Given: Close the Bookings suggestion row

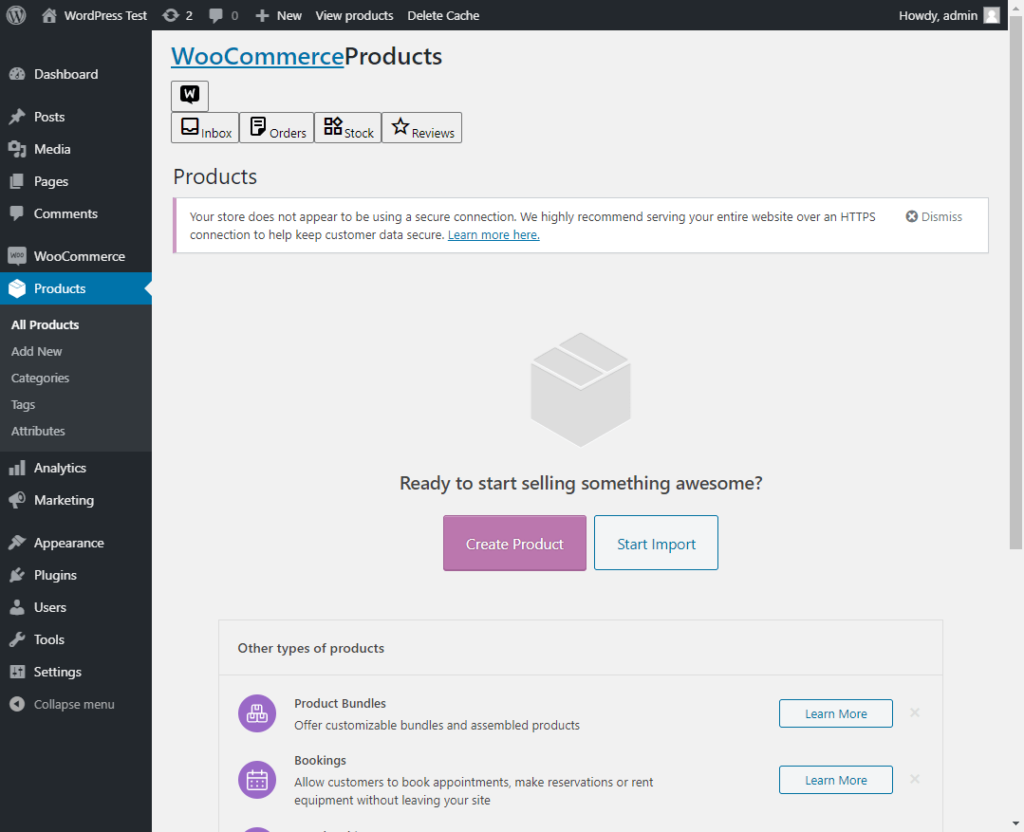Looking at the screenshot, I should pyautogui.click(x=915, y=779).
